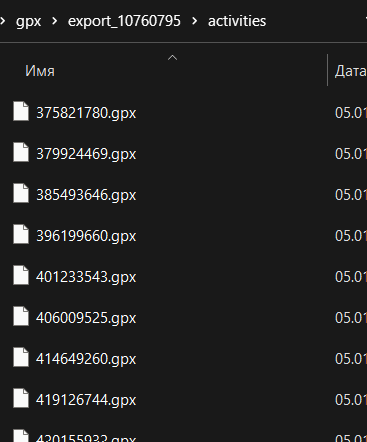Select the 396199660.gpx file icon
The image size is (367, 442).
(21, 234)
